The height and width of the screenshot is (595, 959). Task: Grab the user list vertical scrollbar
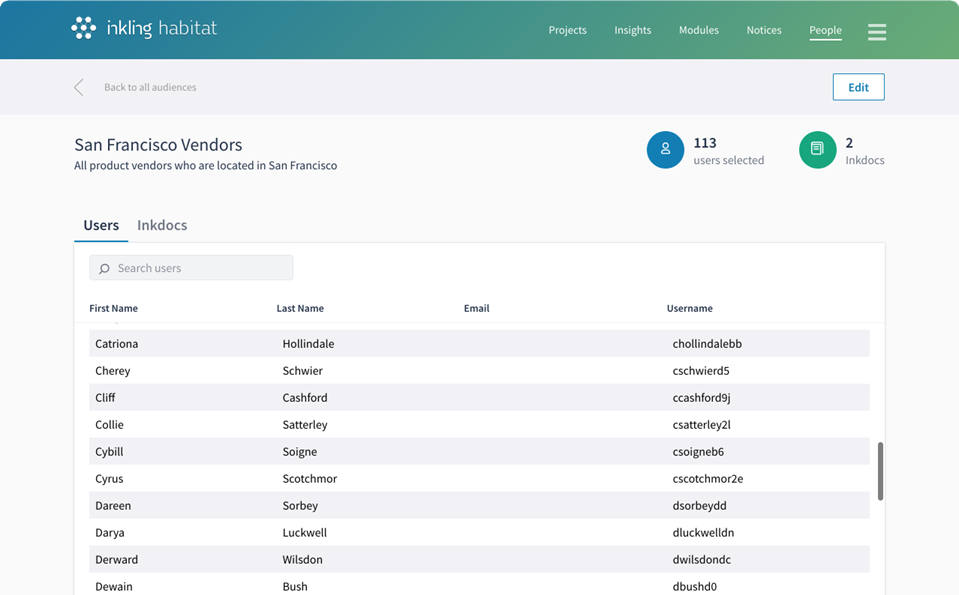click(x=880, y=471)
